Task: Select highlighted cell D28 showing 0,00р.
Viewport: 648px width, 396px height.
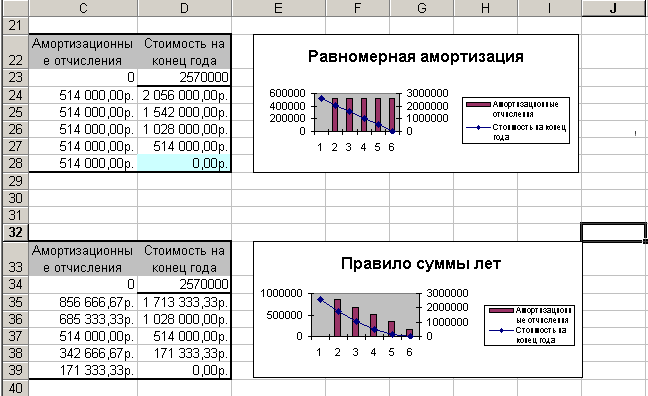Action: [x=184, y=163]
